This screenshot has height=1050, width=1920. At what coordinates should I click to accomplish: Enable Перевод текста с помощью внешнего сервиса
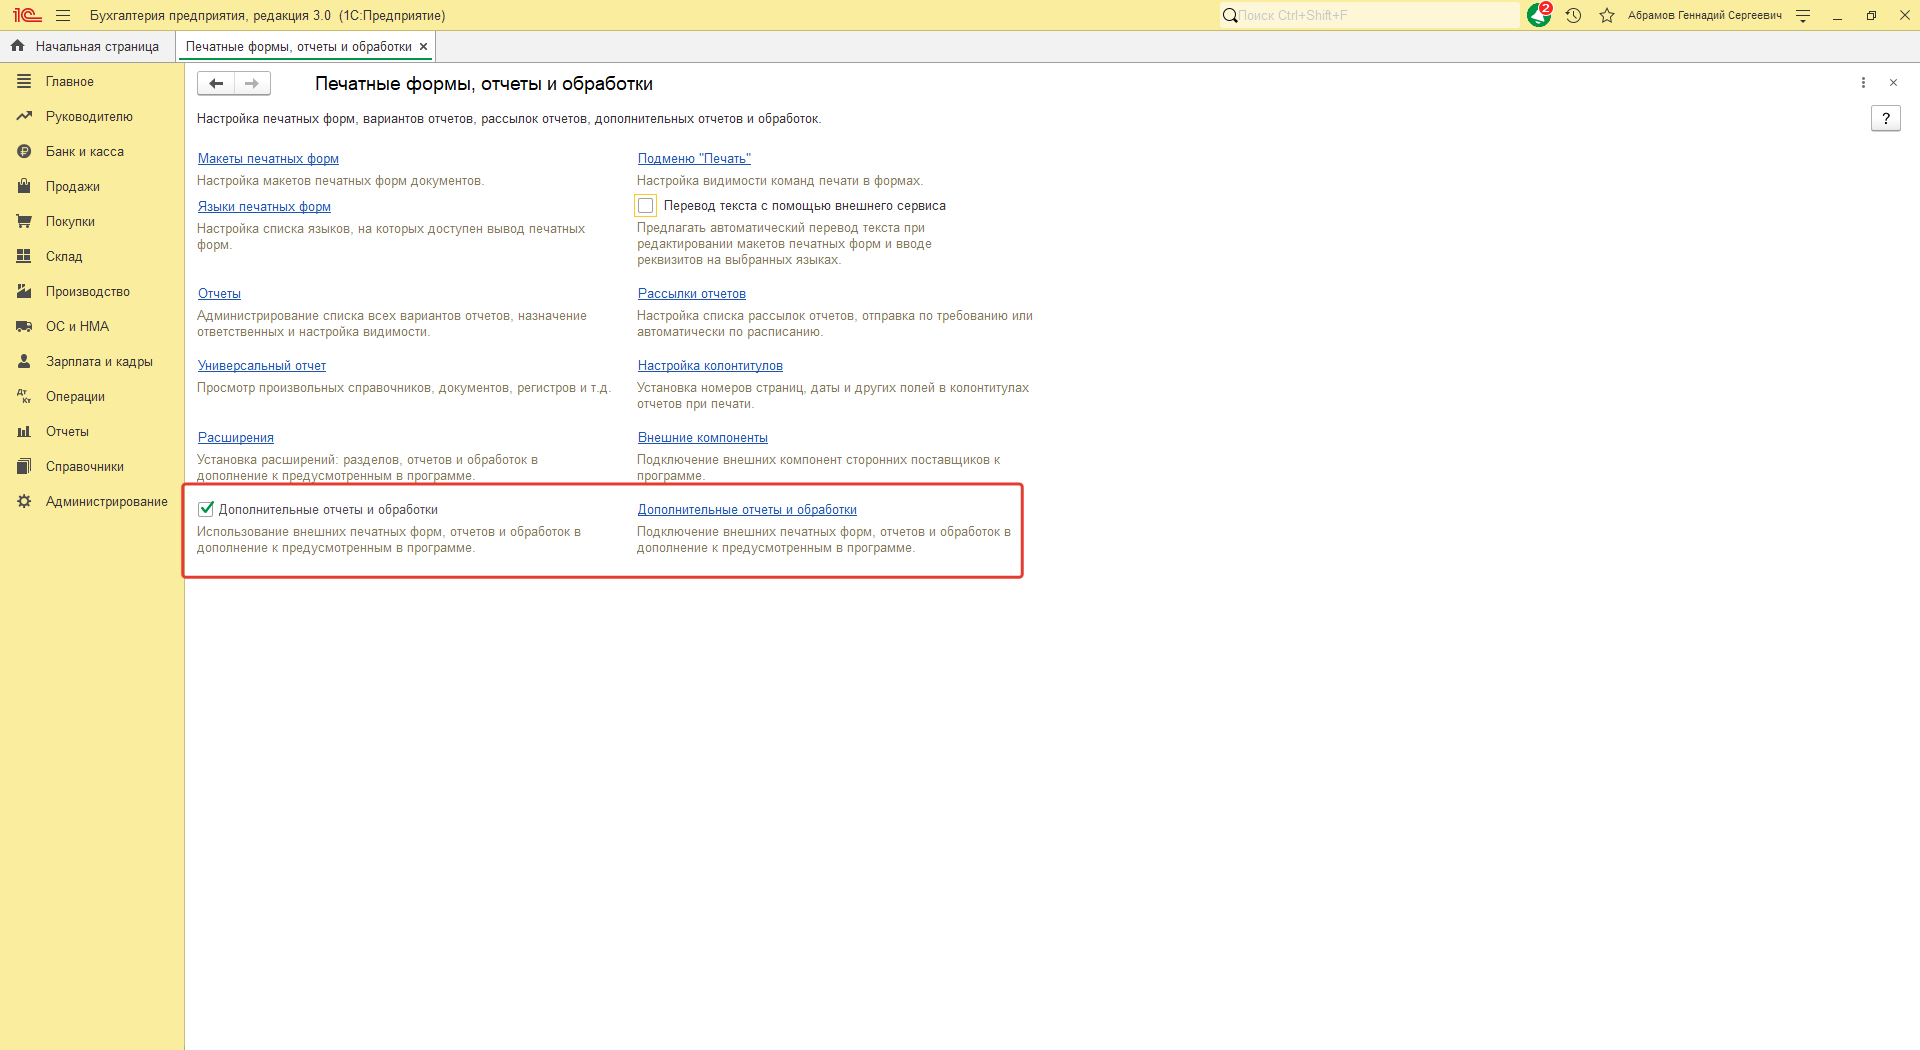pyautogui.click(x=646, y=206)
